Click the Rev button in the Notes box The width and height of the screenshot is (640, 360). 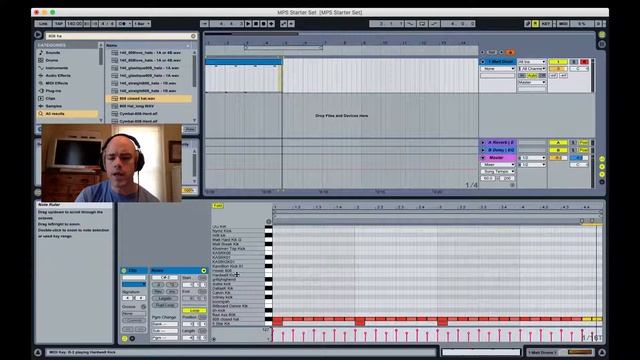[158, 291]
